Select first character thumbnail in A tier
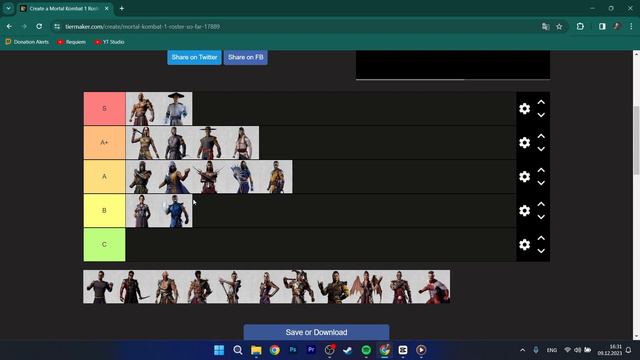The image size is (640, 360). tap(142, 176)
